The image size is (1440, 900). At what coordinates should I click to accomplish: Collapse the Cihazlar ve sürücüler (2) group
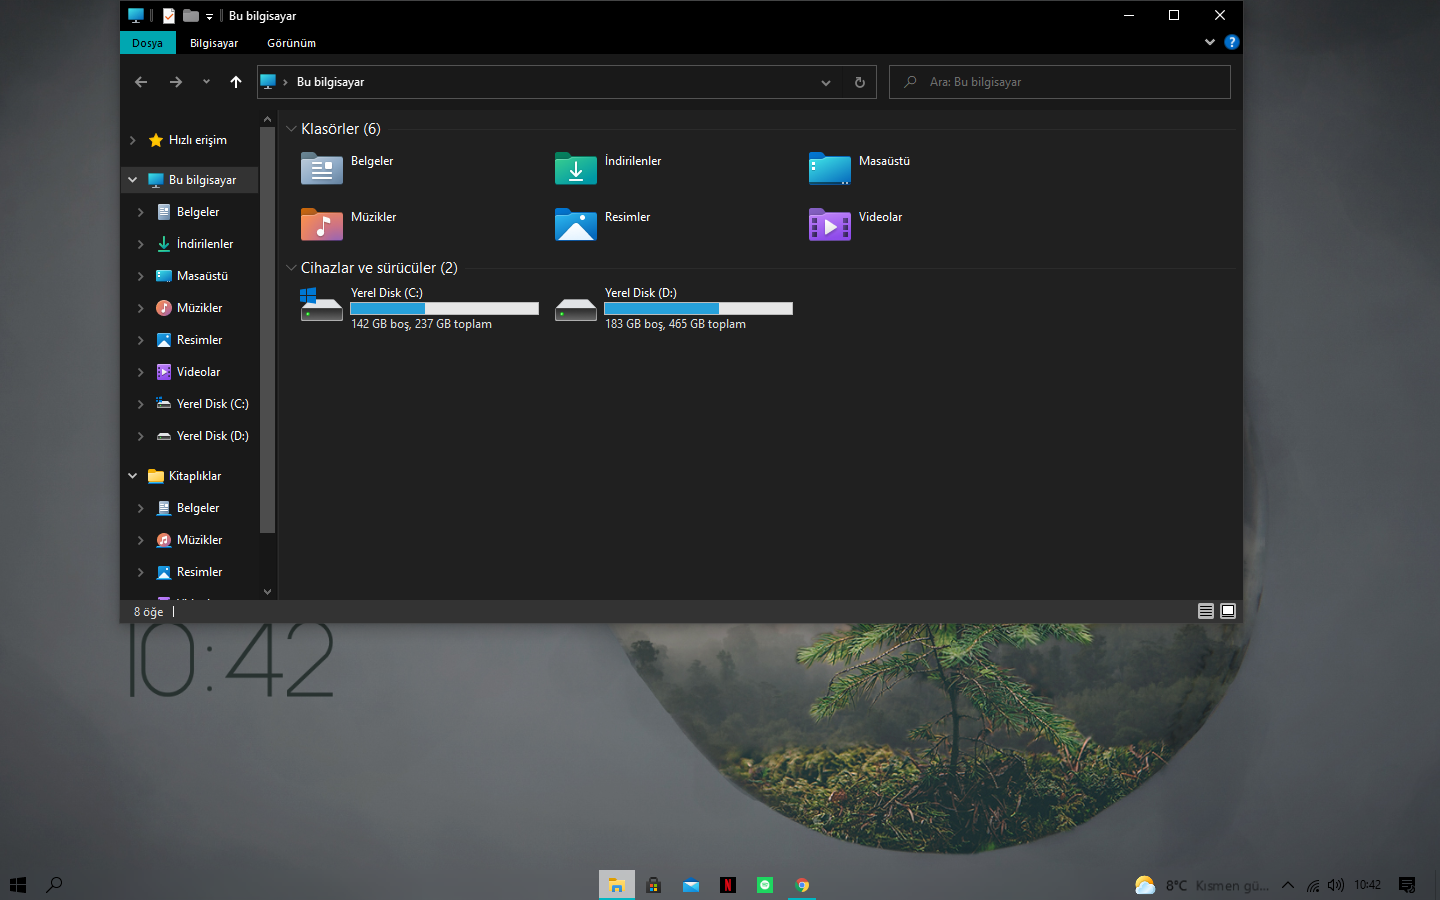(291, 268)
